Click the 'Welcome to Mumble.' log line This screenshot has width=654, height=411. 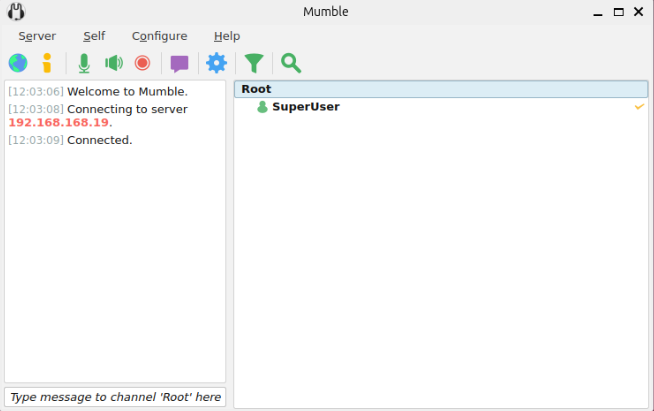[x=127, y=91]
